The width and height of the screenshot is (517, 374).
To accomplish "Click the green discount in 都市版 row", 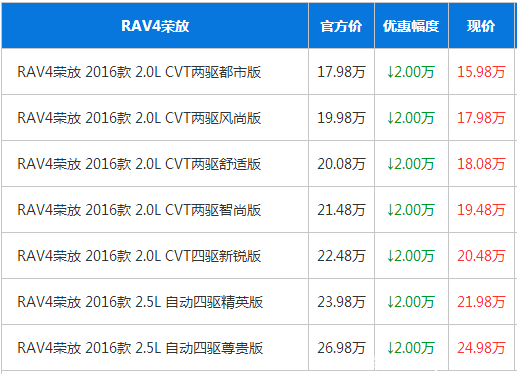I will [x=411, y=72].
